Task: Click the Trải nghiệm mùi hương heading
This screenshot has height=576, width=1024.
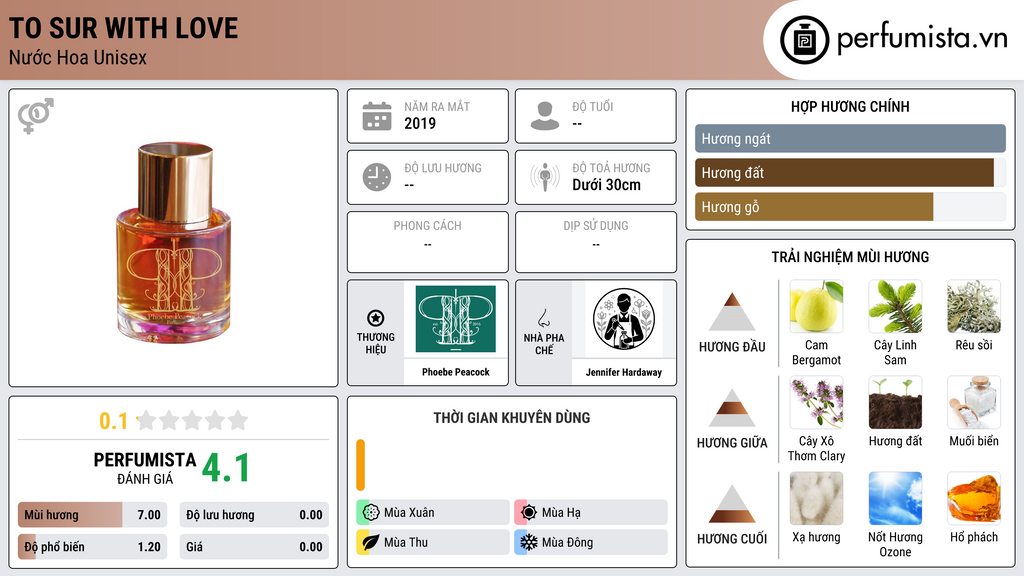Action: click(850, 257)
